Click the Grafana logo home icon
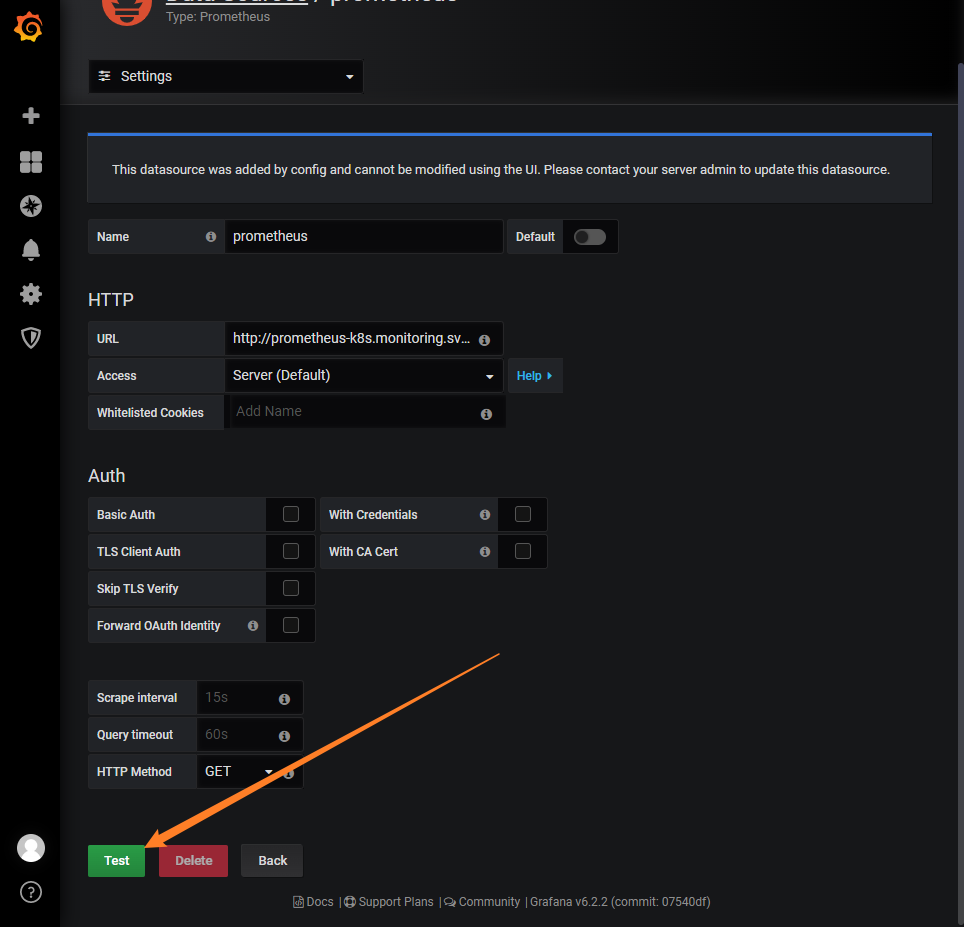This screenshot has width=964, height=927. pos(29,28)
